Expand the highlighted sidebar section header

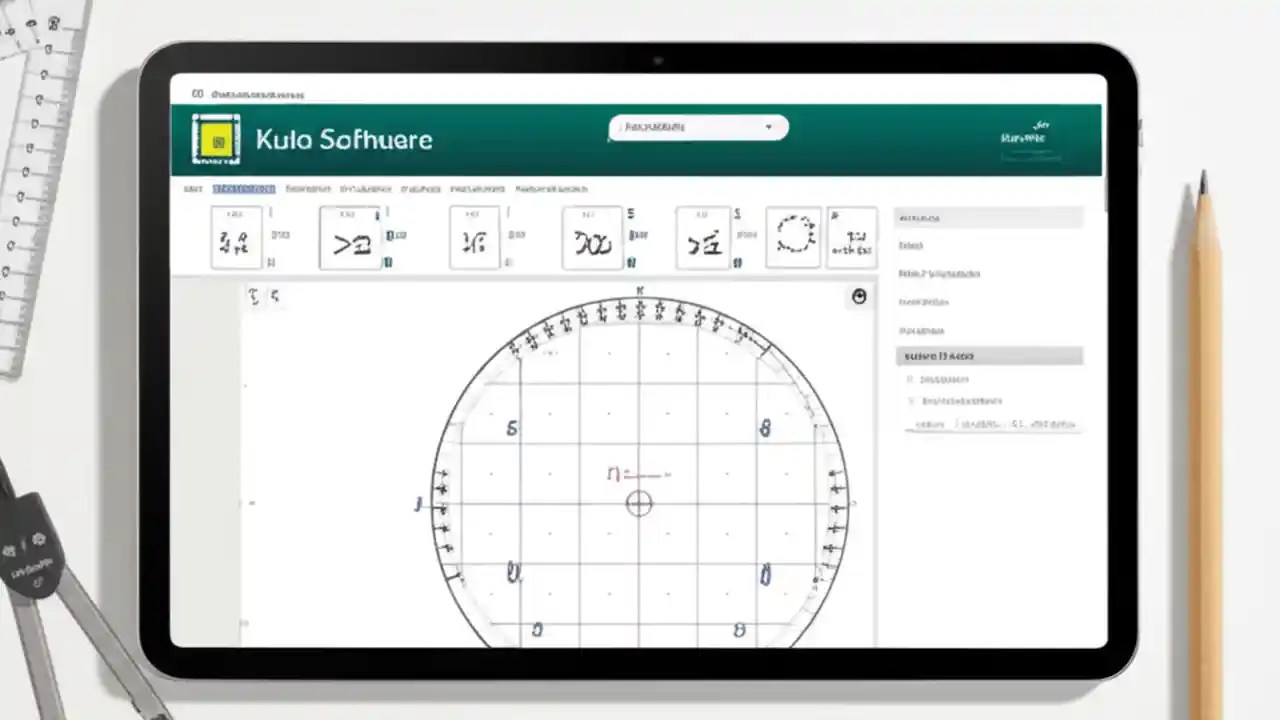(x=988, y=355)
